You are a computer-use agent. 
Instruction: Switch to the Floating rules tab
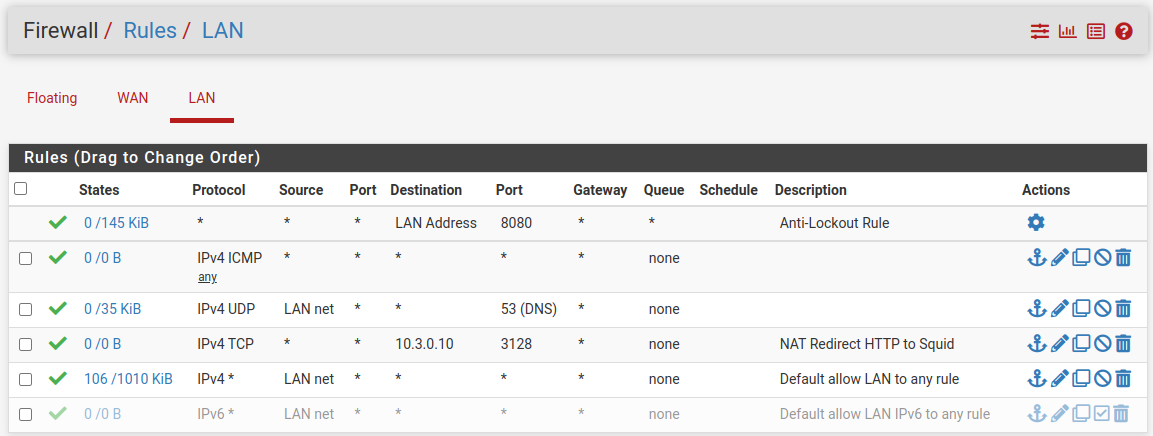tap(52, 98)
